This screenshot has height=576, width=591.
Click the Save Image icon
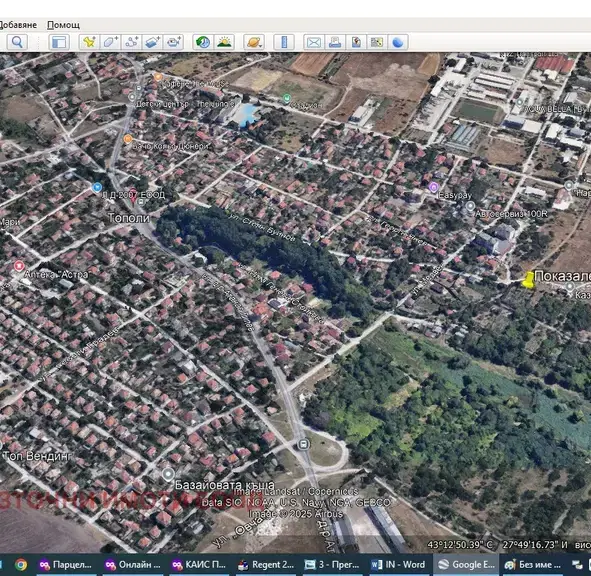[356, 42]
